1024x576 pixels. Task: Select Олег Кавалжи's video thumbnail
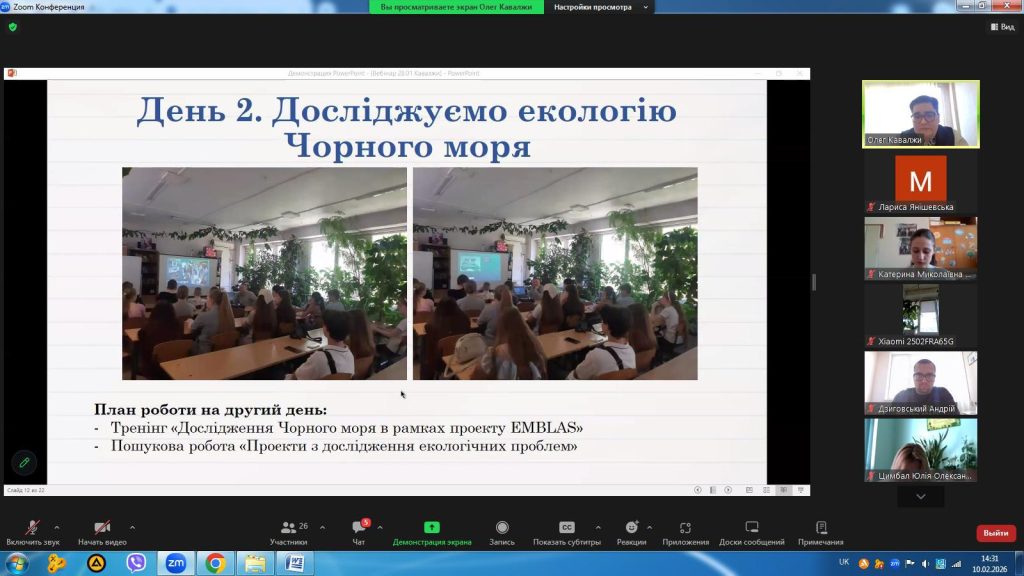pos(921,114)
